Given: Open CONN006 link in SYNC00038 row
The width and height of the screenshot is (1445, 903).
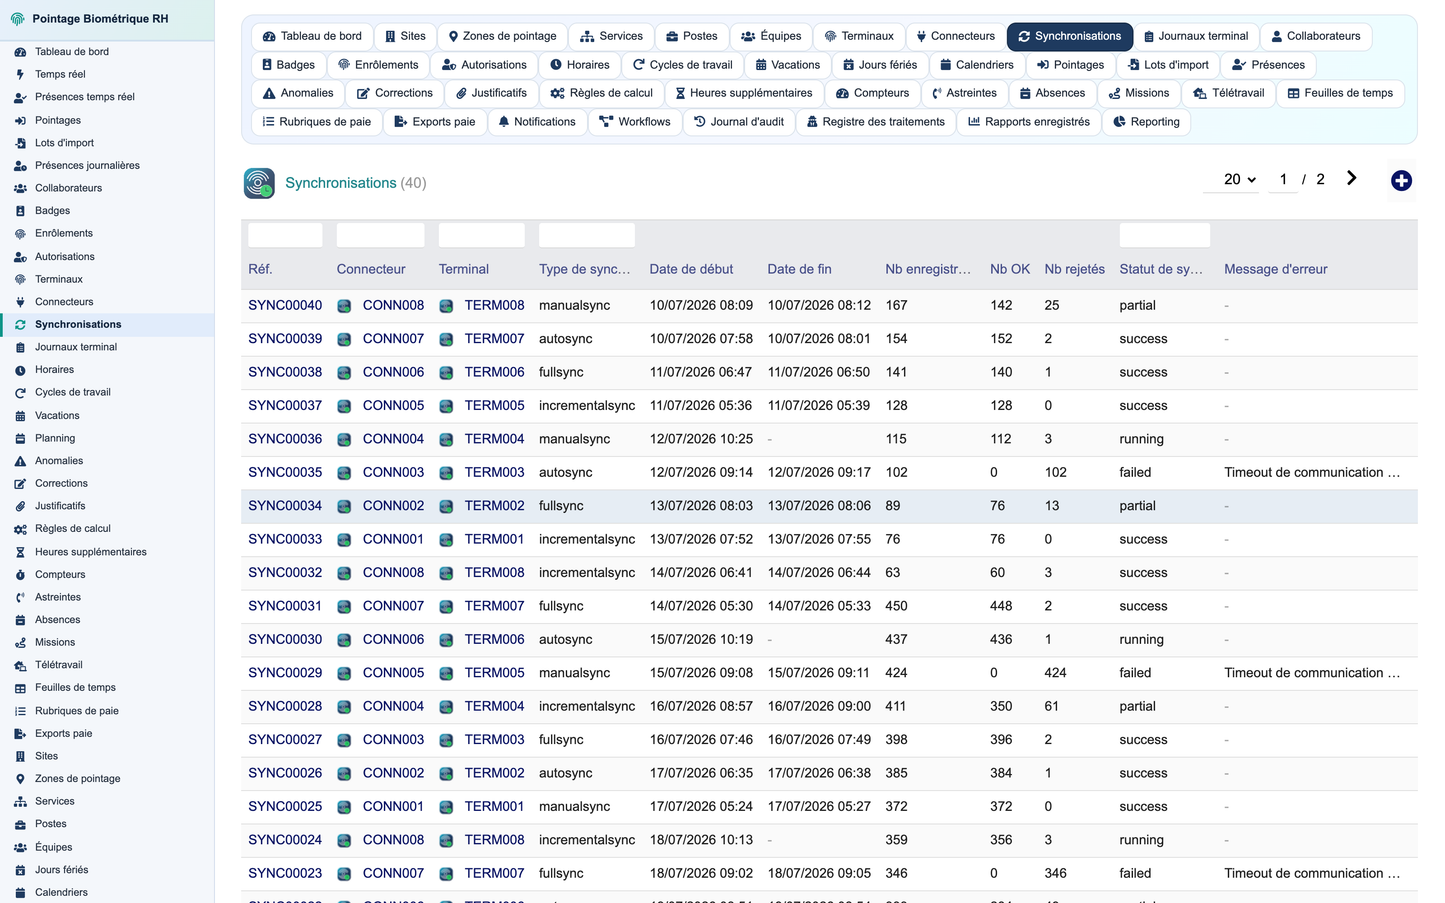Looking at the screenshot, I should click(393, 372).
